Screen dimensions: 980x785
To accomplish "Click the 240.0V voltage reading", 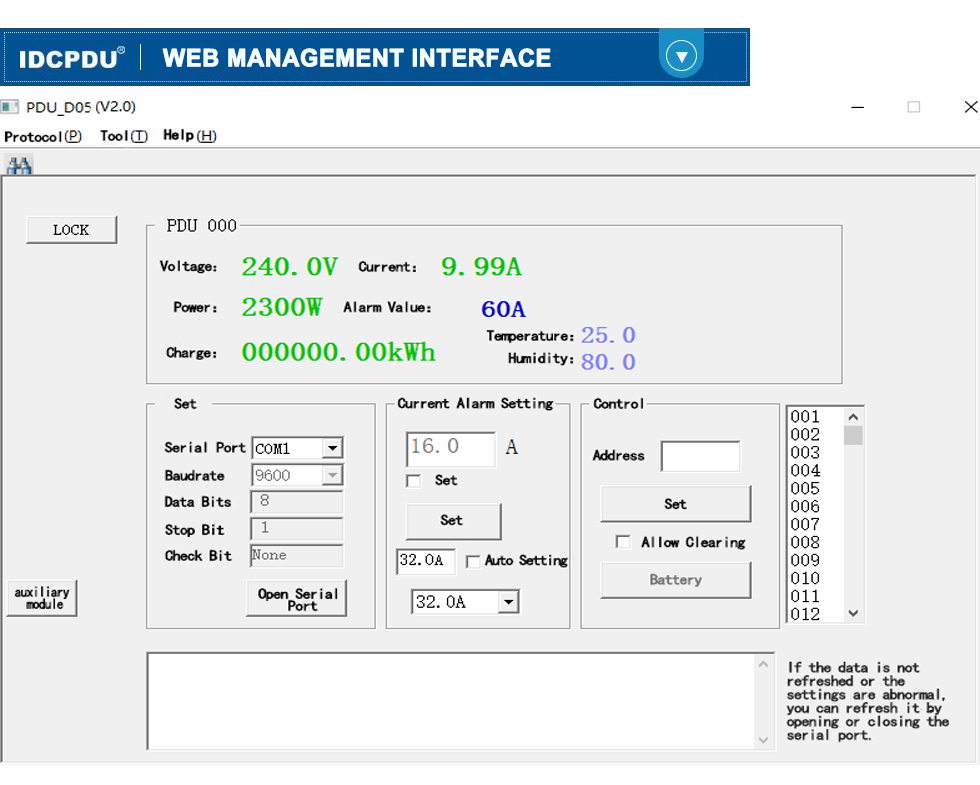I will pyautogui.click(x=290, y=267).
